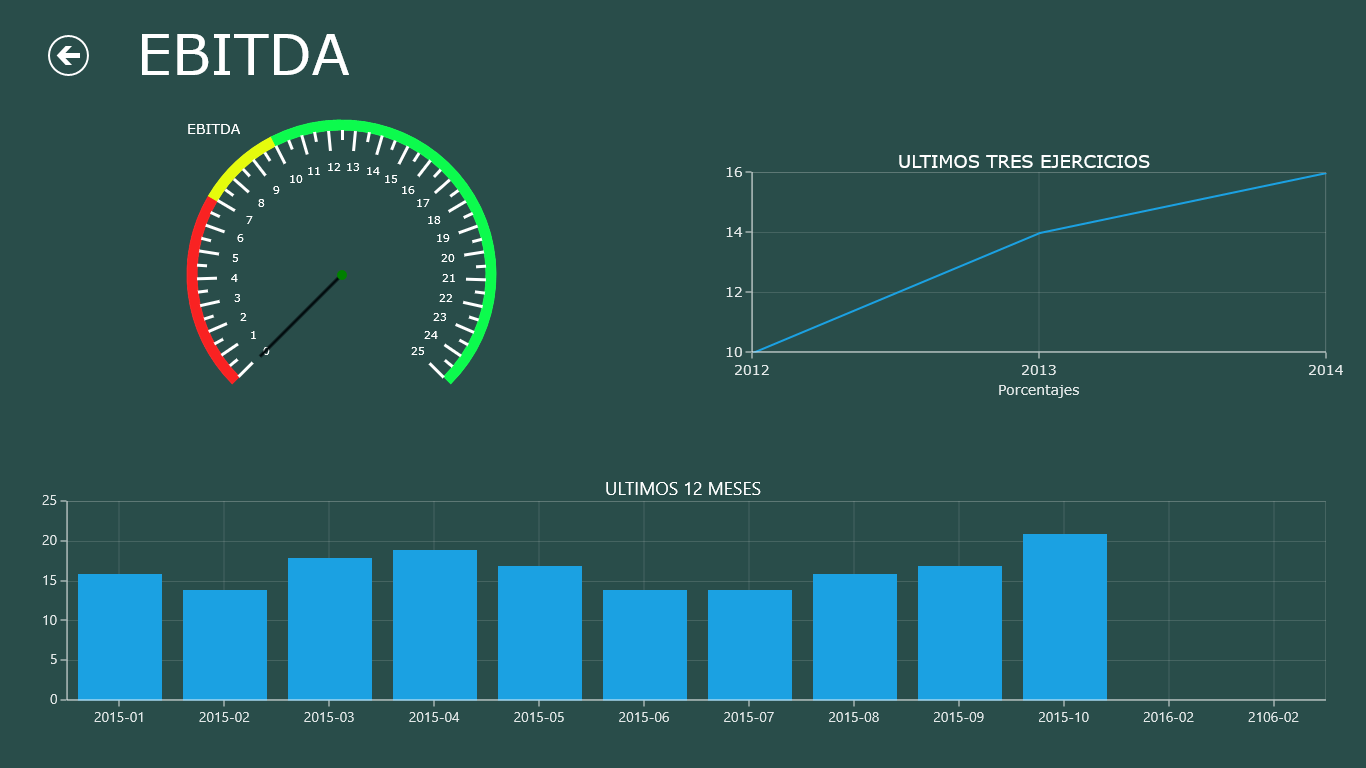This screenshot has height=768, width=1366.
Task: Select the 2015-09 bar
Action: tap(960, 633)
